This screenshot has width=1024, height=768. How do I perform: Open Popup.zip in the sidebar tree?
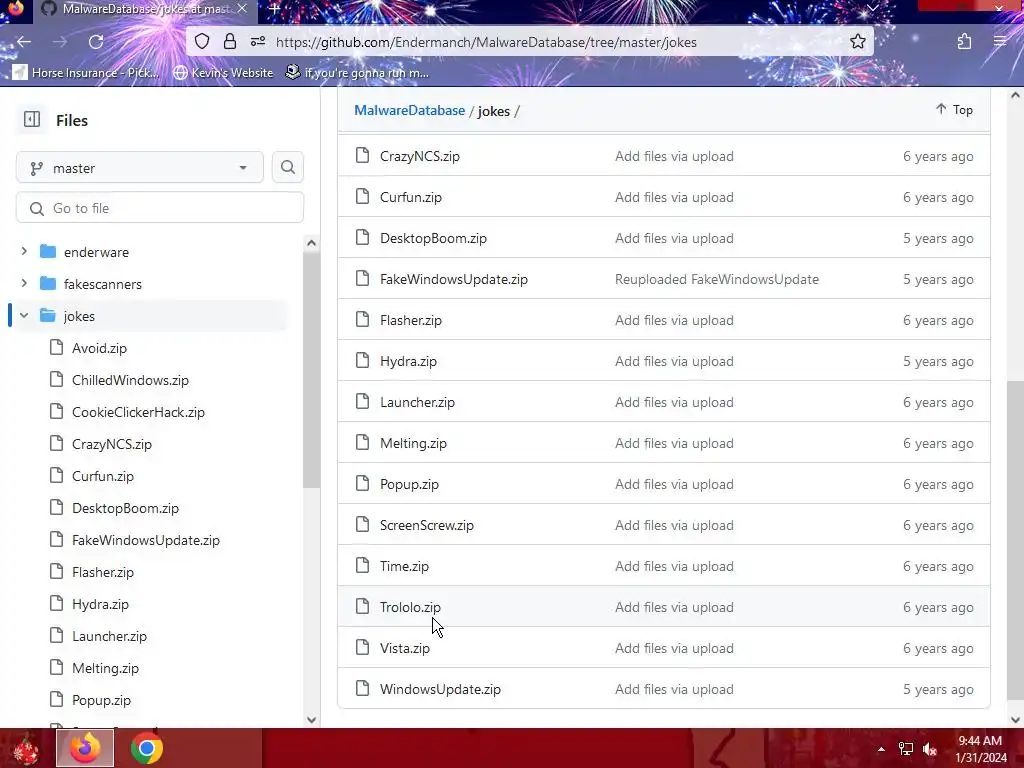pyautogui.click(x=101, y=700)
